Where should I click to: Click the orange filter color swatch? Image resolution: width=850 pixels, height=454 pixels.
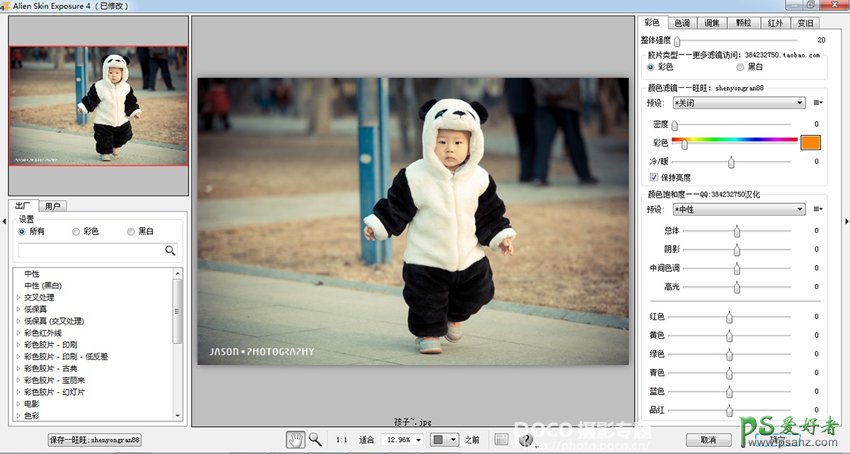click(x=810, y=143)
